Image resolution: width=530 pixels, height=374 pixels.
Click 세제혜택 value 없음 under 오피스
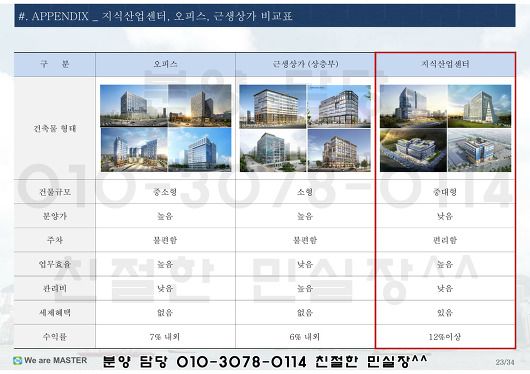pos(165,312)
